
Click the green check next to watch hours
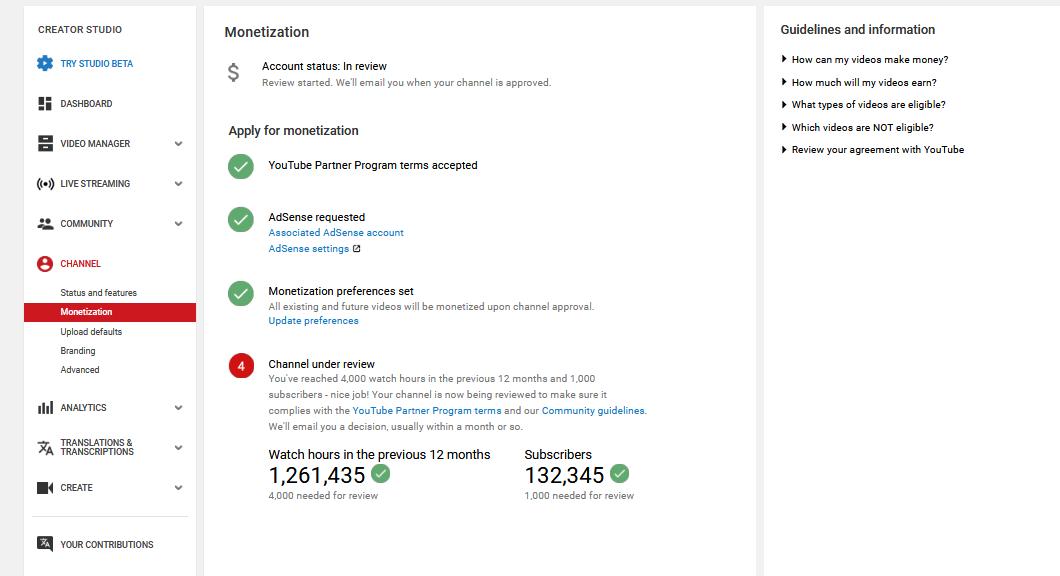[x=381, y=473]
